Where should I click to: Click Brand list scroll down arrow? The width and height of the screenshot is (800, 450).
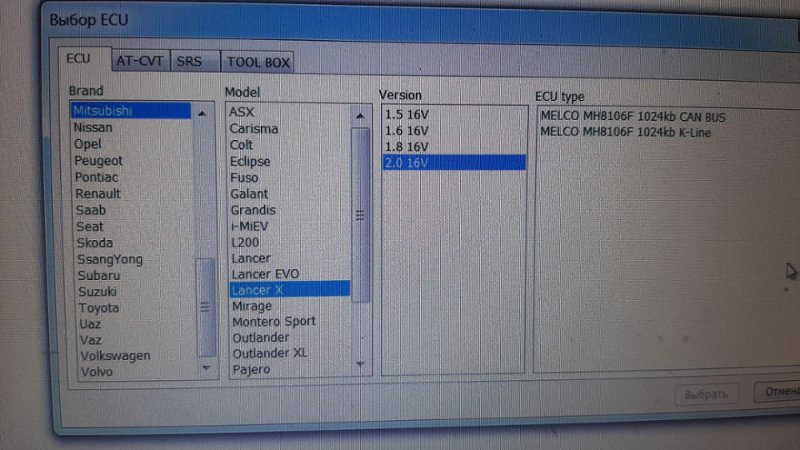click(207, 368)
